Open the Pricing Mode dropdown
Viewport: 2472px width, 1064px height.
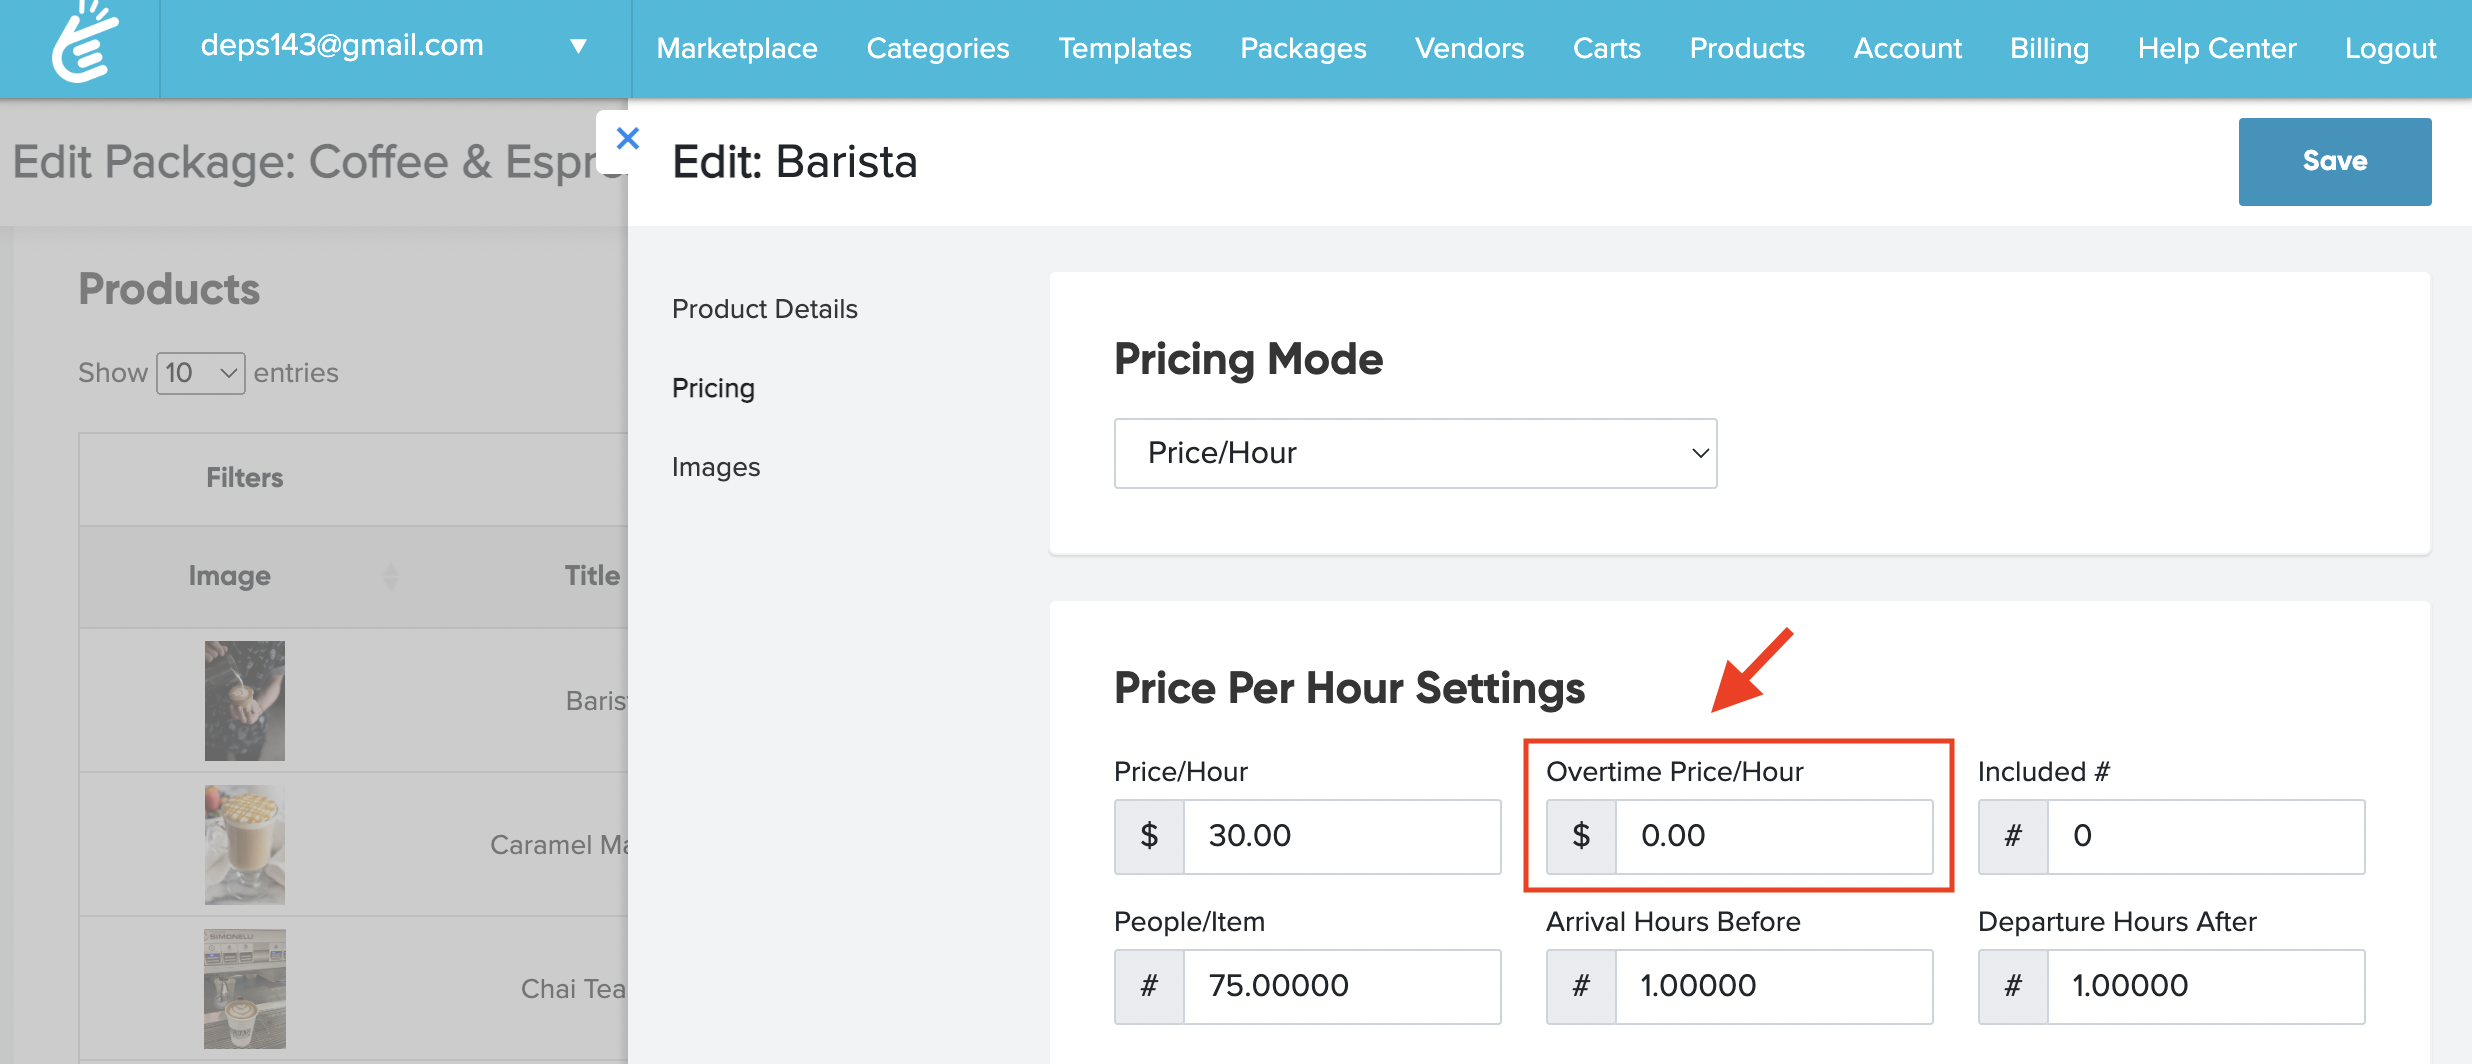pyautogui.click(x=1415, y=453)
